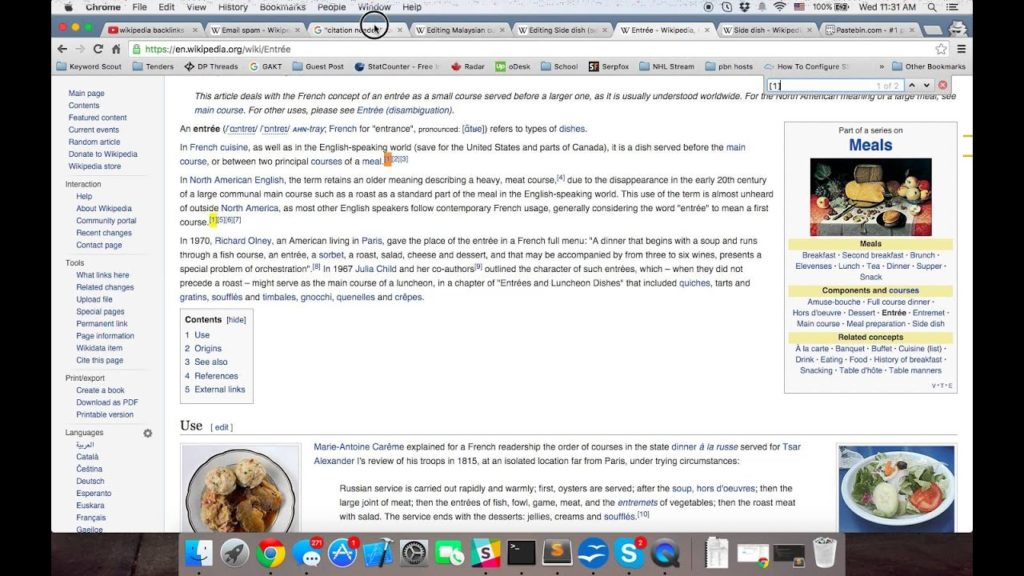
Task: Open Marie-Antoine Carême link
Action: (x=359, y=447)
